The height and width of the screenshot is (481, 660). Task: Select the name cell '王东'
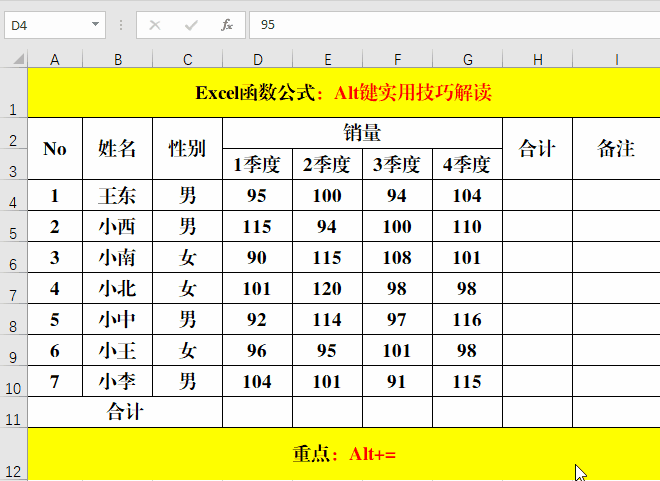click(117, 195)
